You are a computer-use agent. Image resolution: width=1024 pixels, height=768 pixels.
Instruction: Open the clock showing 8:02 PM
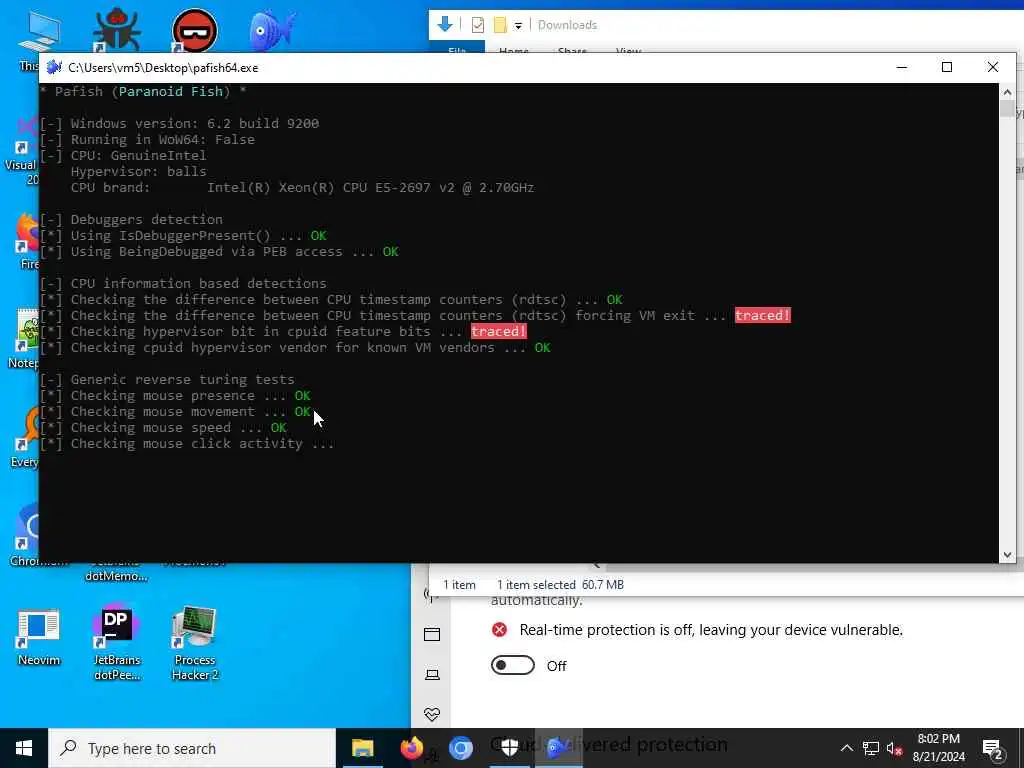point(938,748)
